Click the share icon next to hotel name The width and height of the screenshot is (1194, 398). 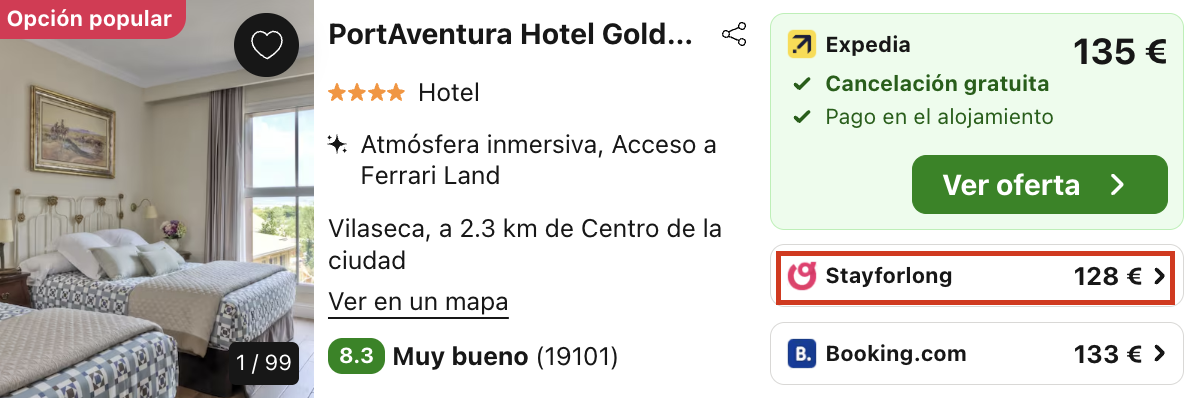pos(734,35)
